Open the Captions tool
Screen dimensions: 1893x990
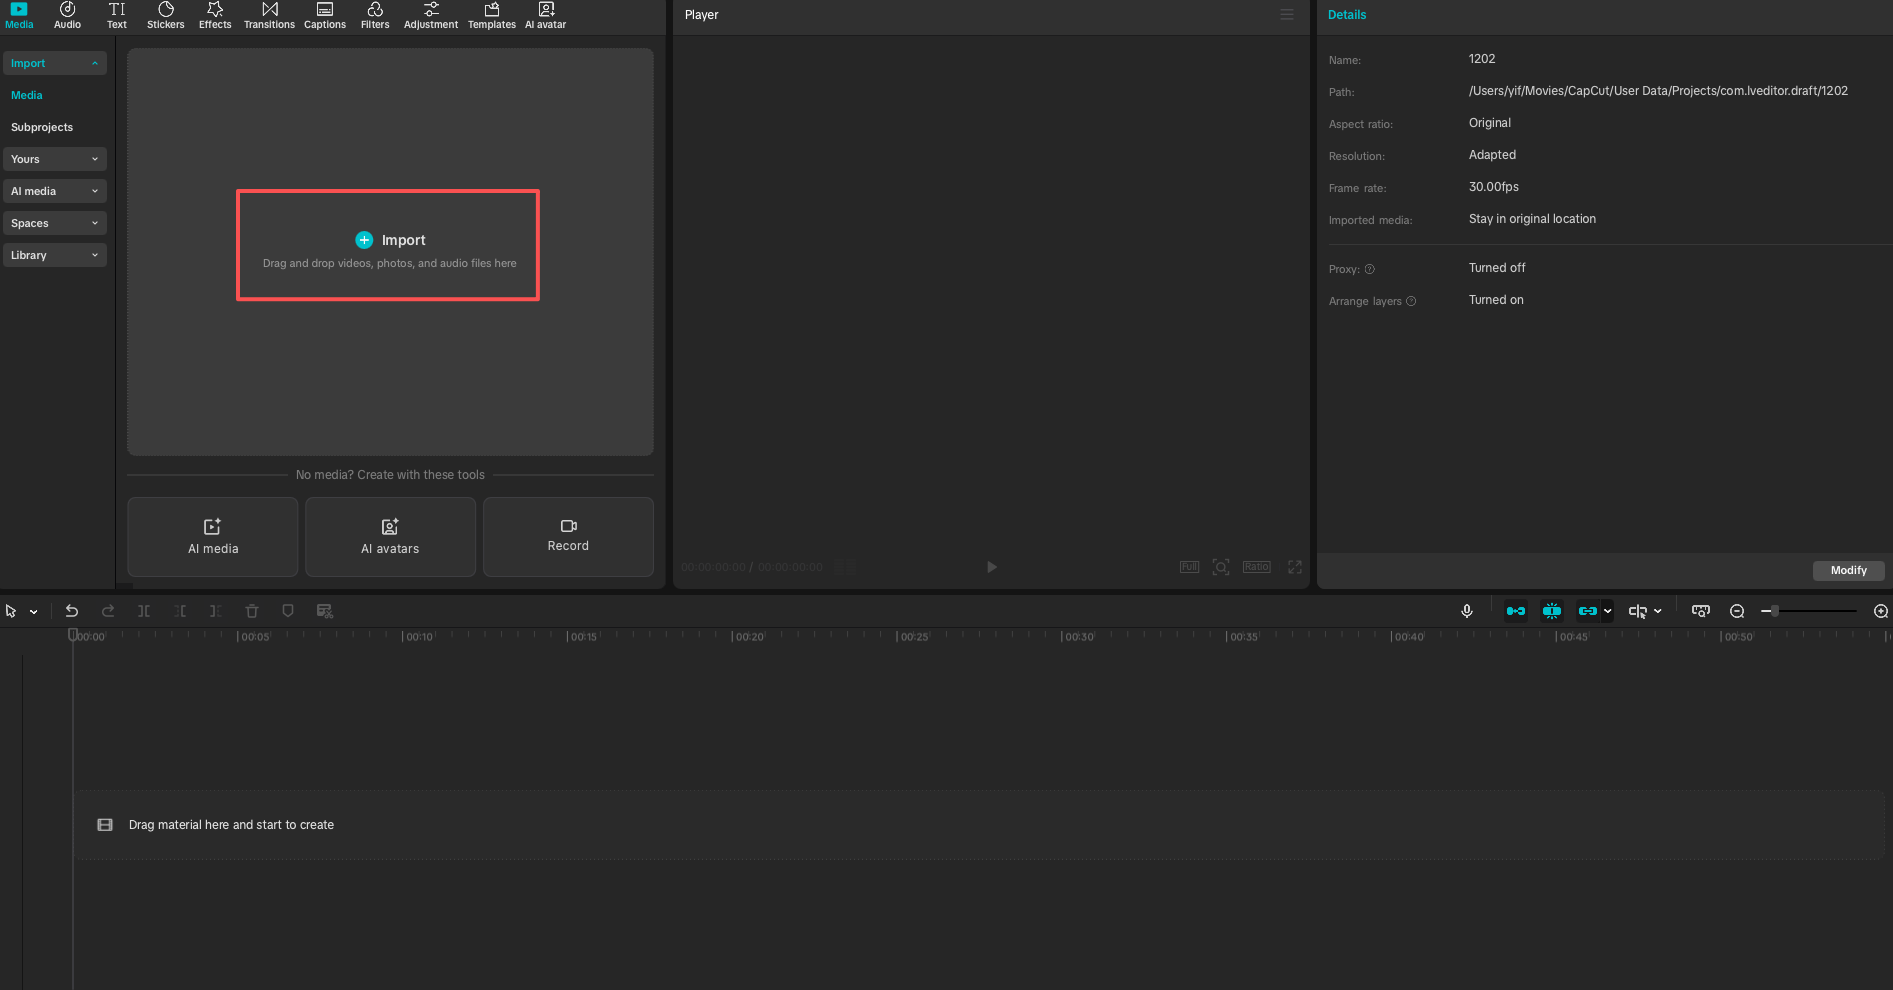click(x=324, y=15)
